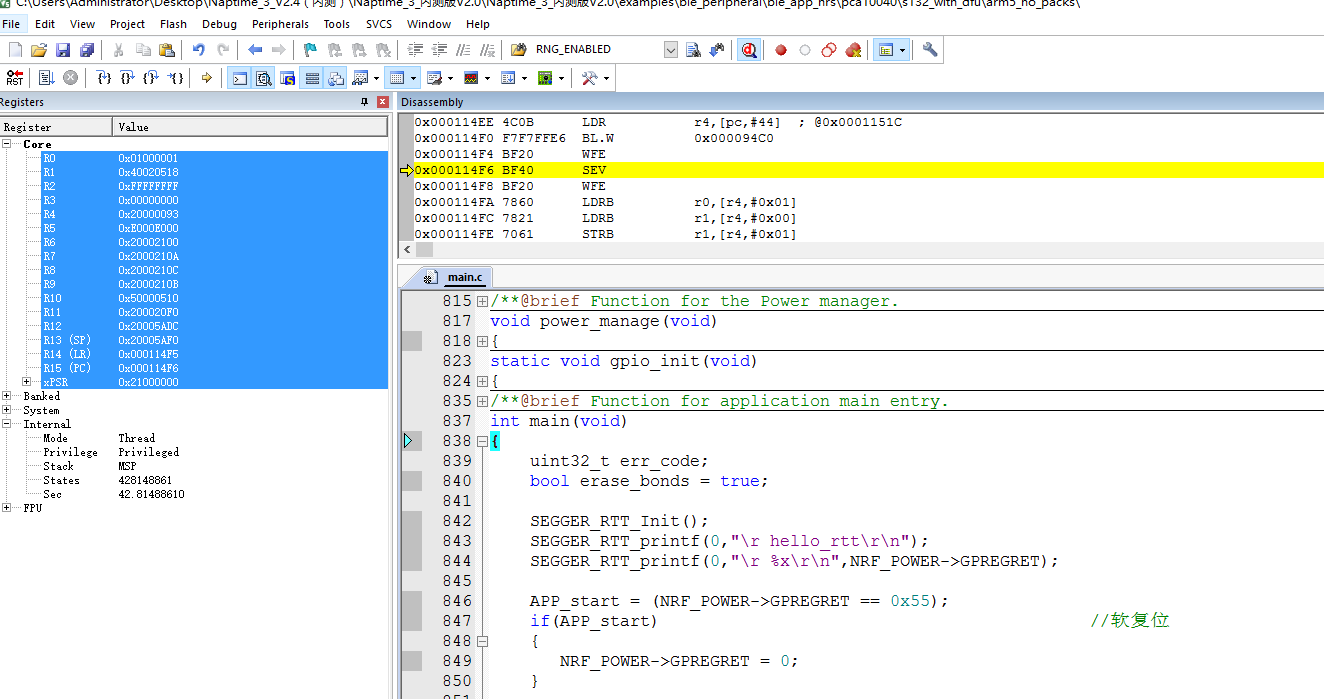Click the Incremental Find binoculars icon

717,49
